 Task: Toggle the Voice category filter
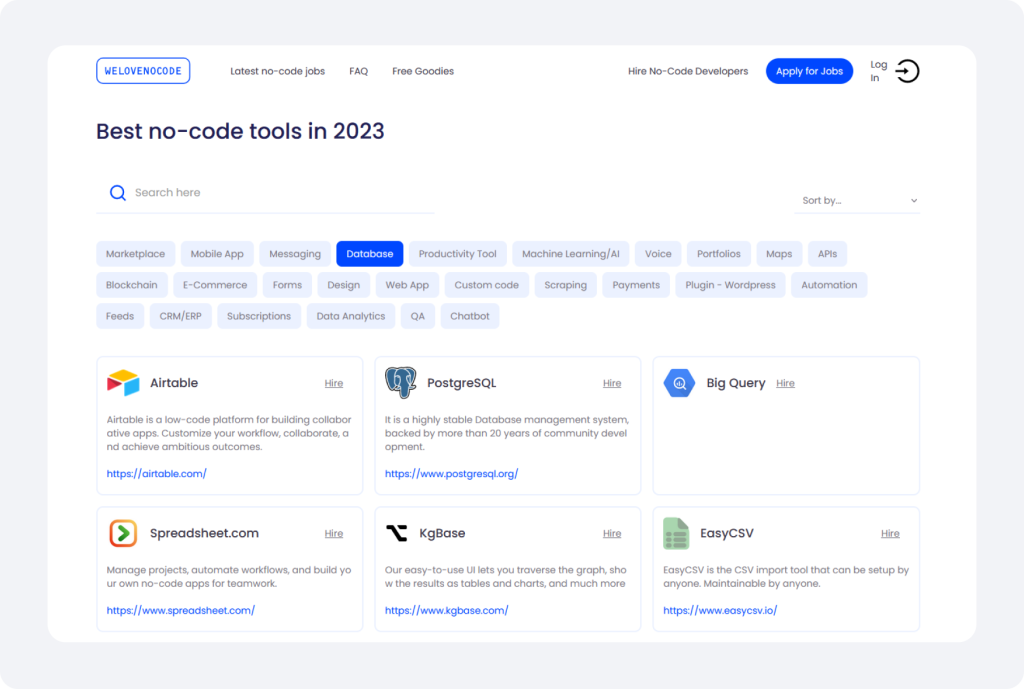coord(658,254)
